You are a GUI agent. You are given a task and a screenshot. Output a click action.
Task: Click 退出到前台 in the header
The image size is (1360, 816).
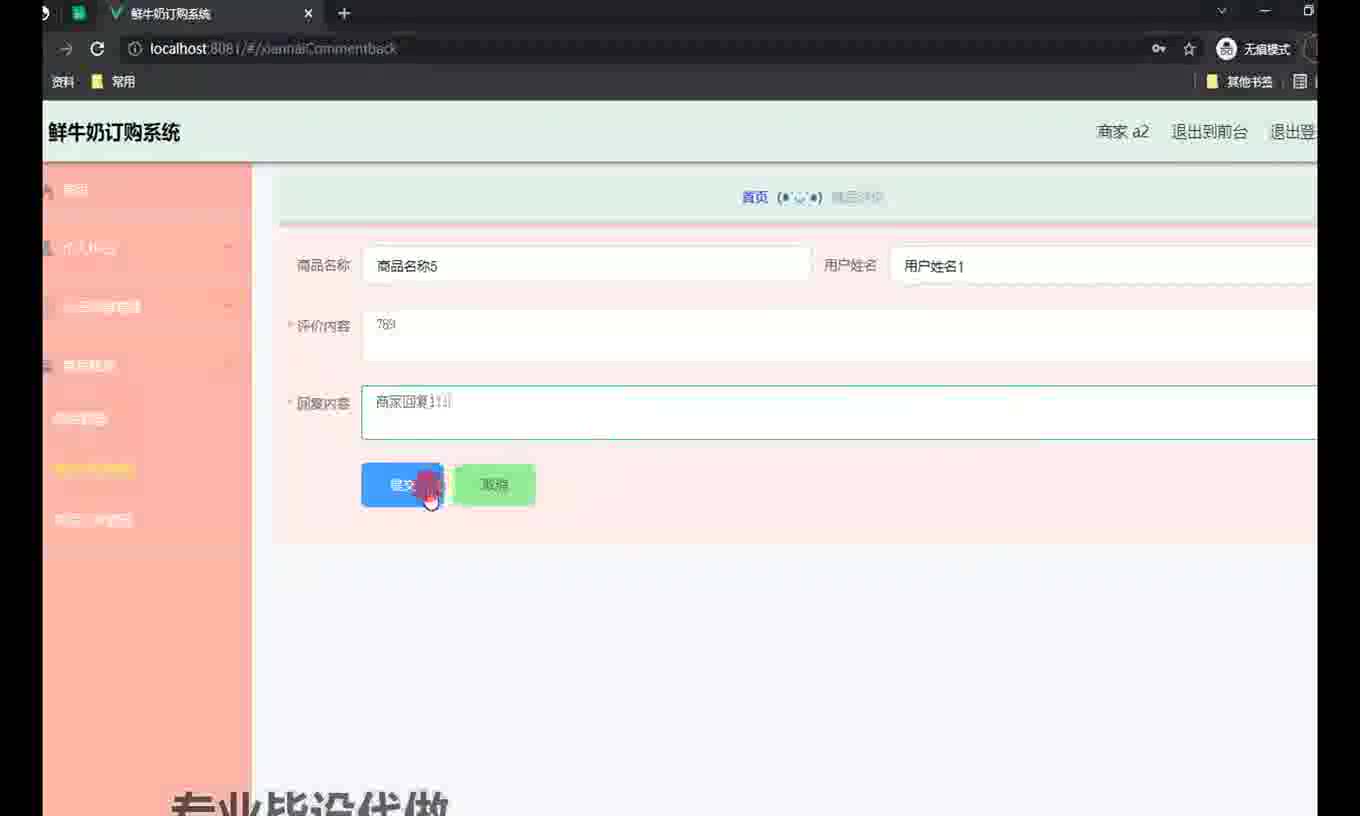pyautogui.click(x=1210, y=132)
